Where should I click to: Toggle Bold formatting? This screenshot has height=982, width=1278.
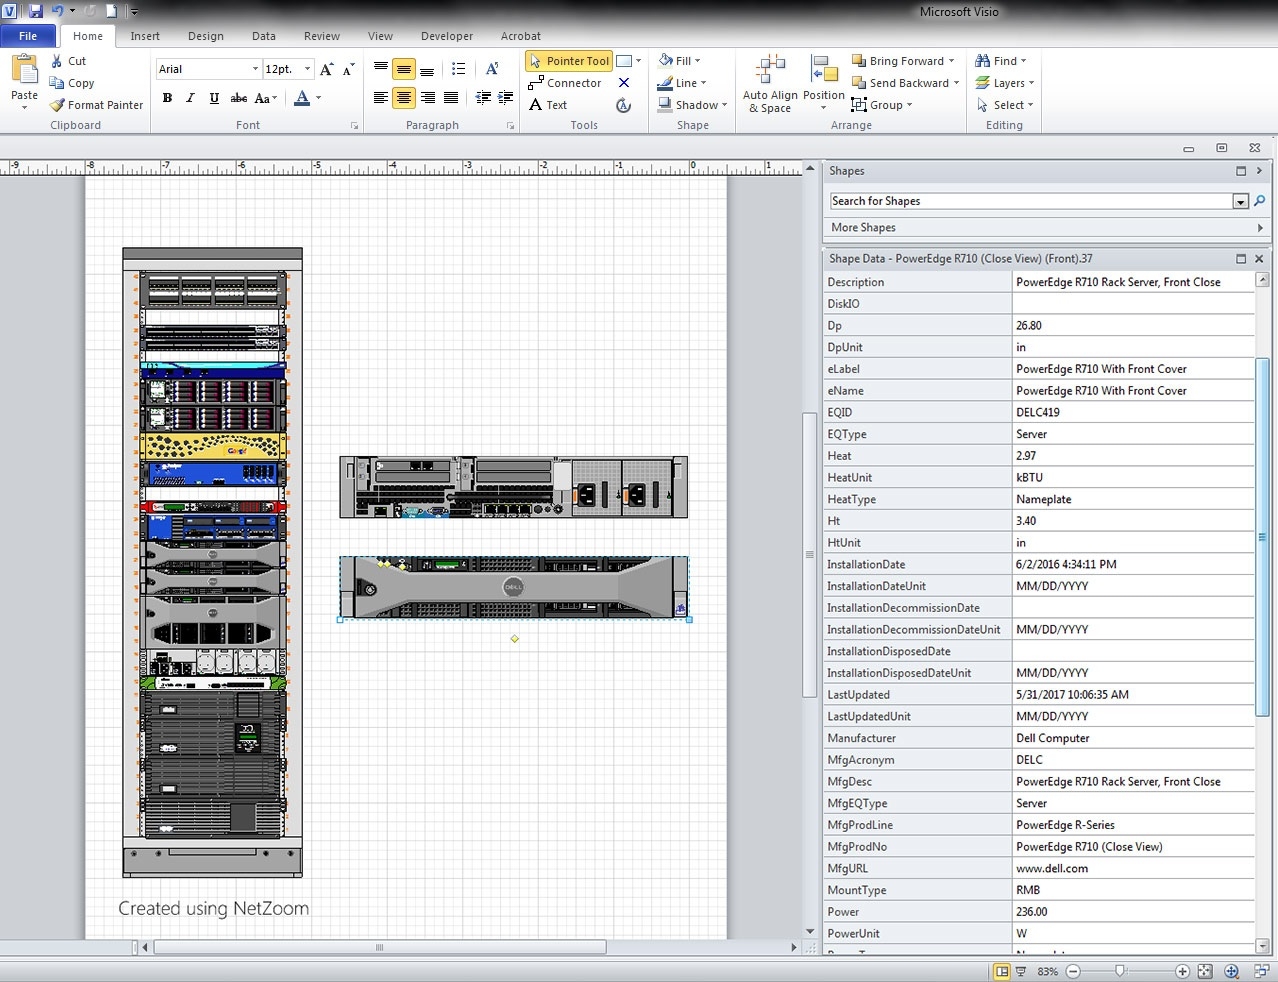click(x=167, y=98)
